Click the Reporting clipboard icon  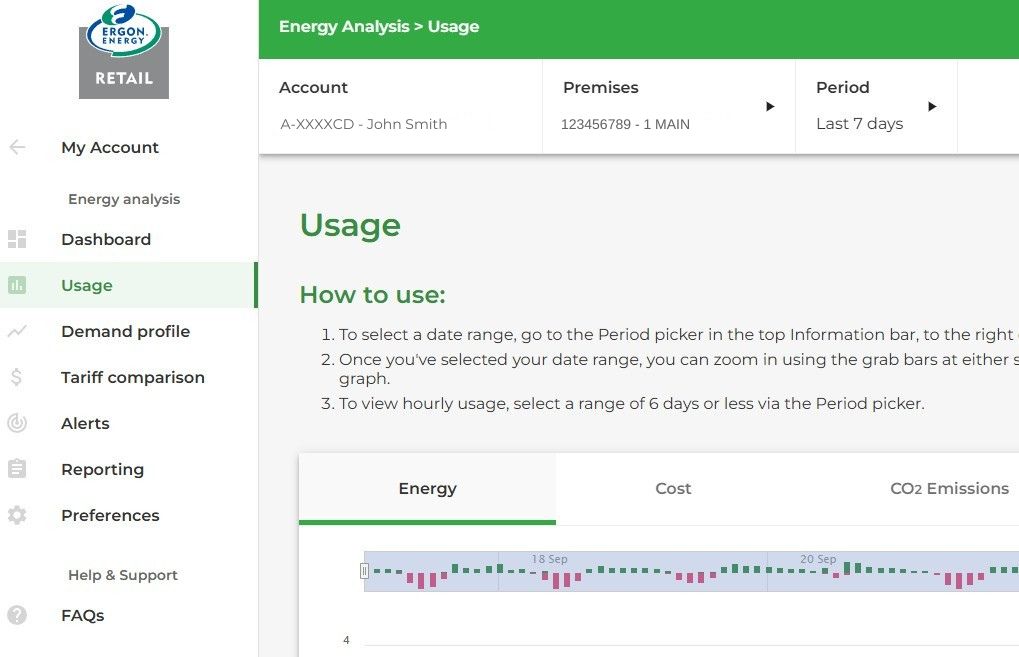coord(16,469)
